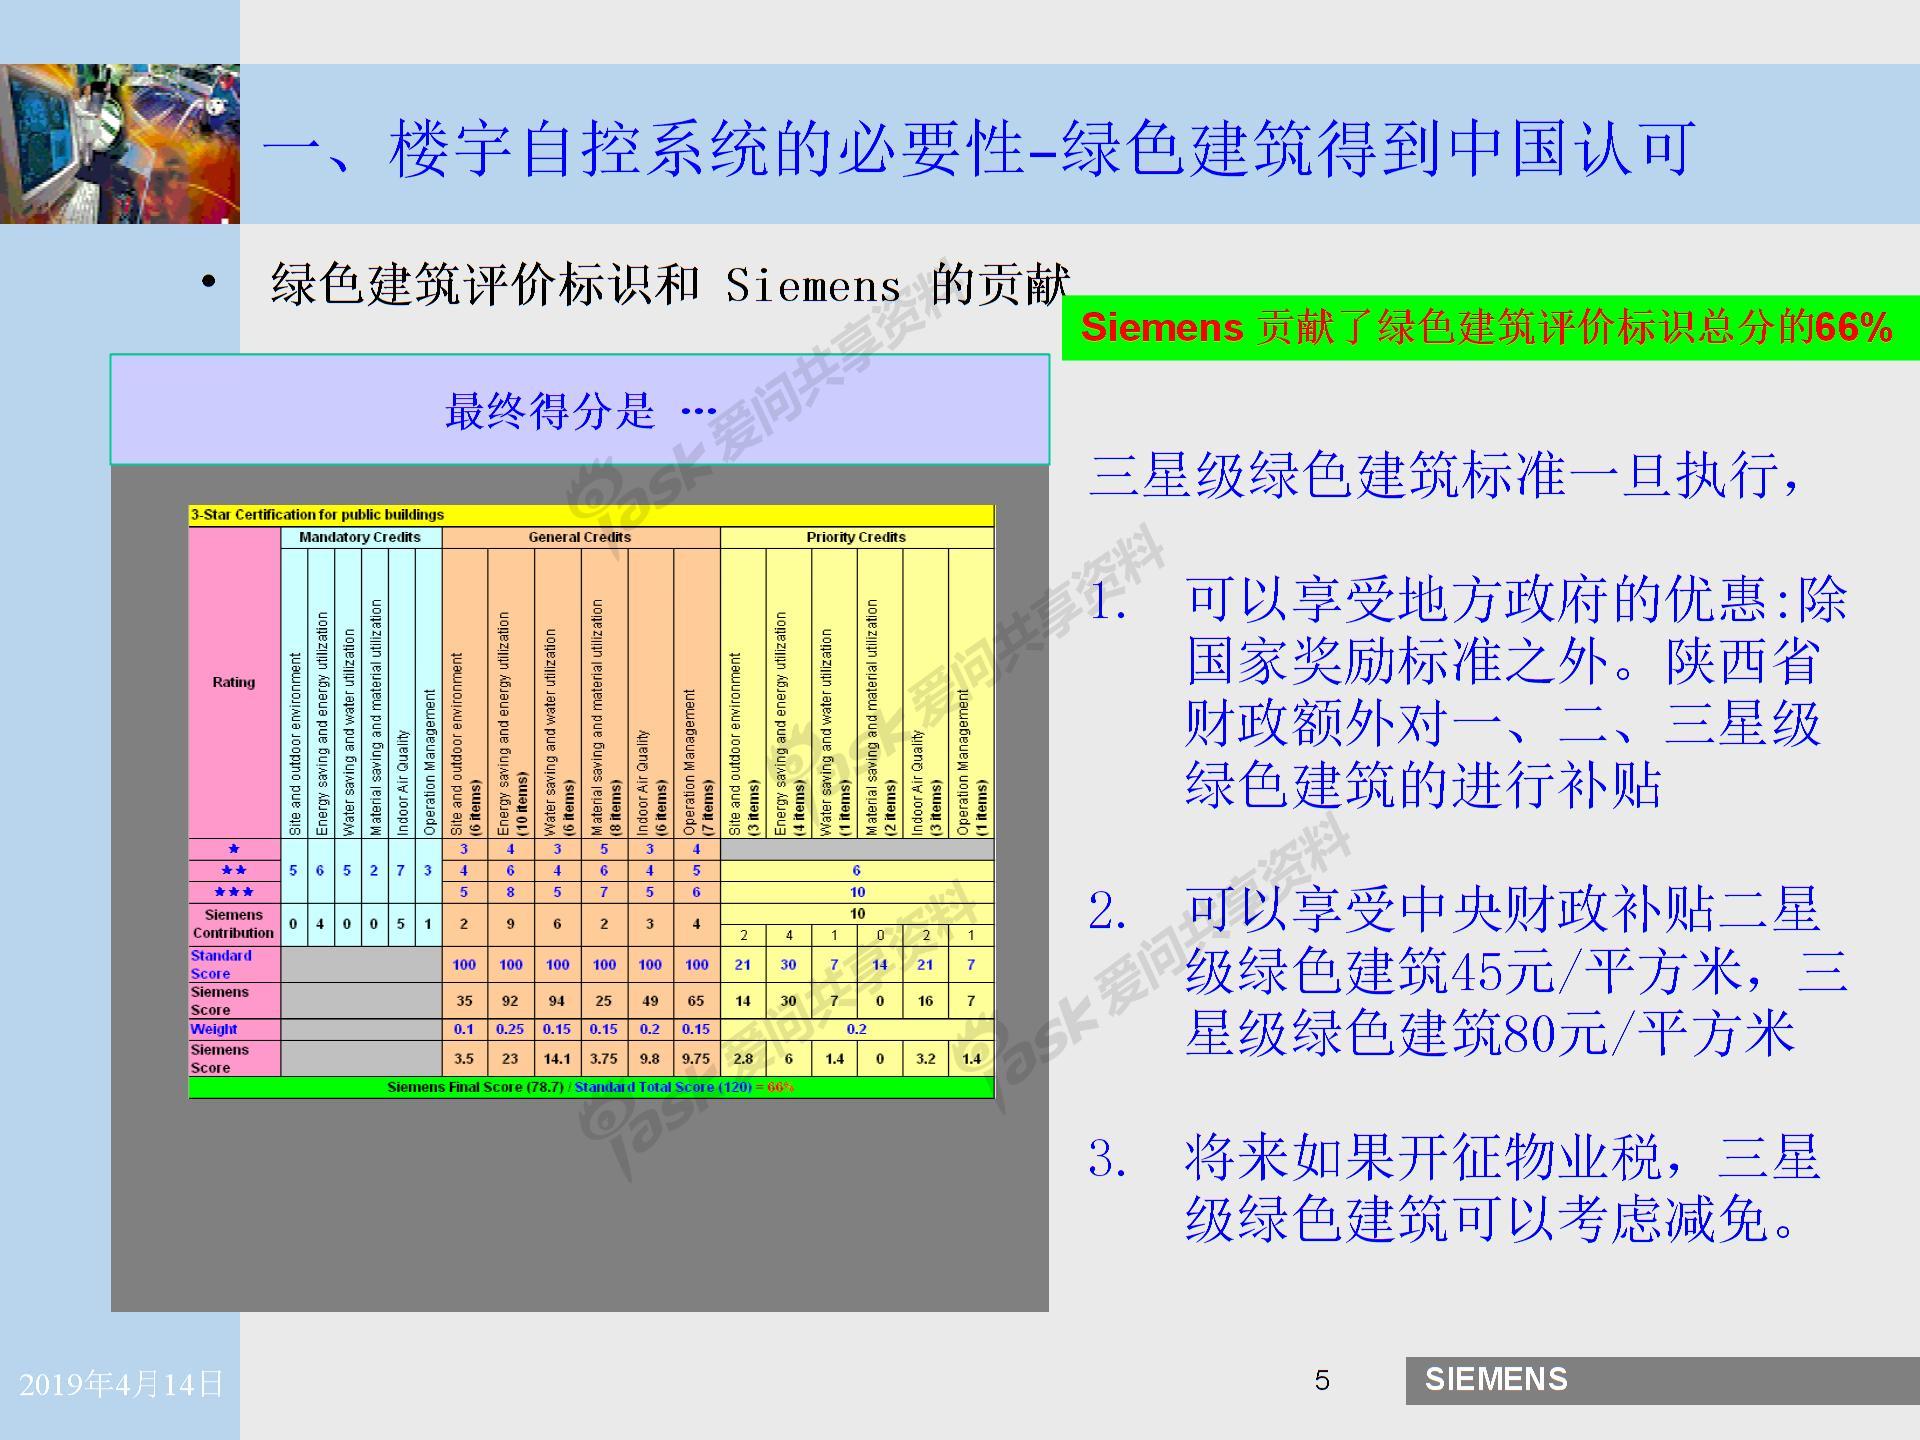Click the Siemens Contribution row label

(234, 924)
